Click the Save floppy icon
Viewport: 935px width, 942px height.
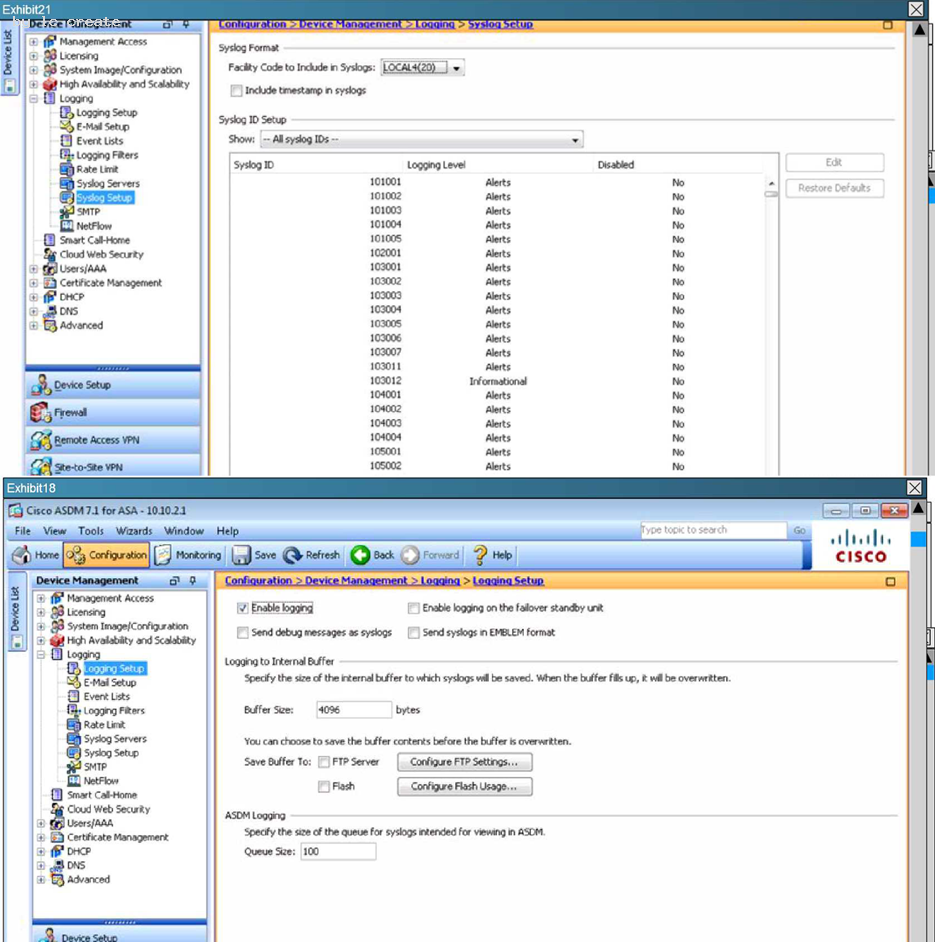[x=242, y=555]
